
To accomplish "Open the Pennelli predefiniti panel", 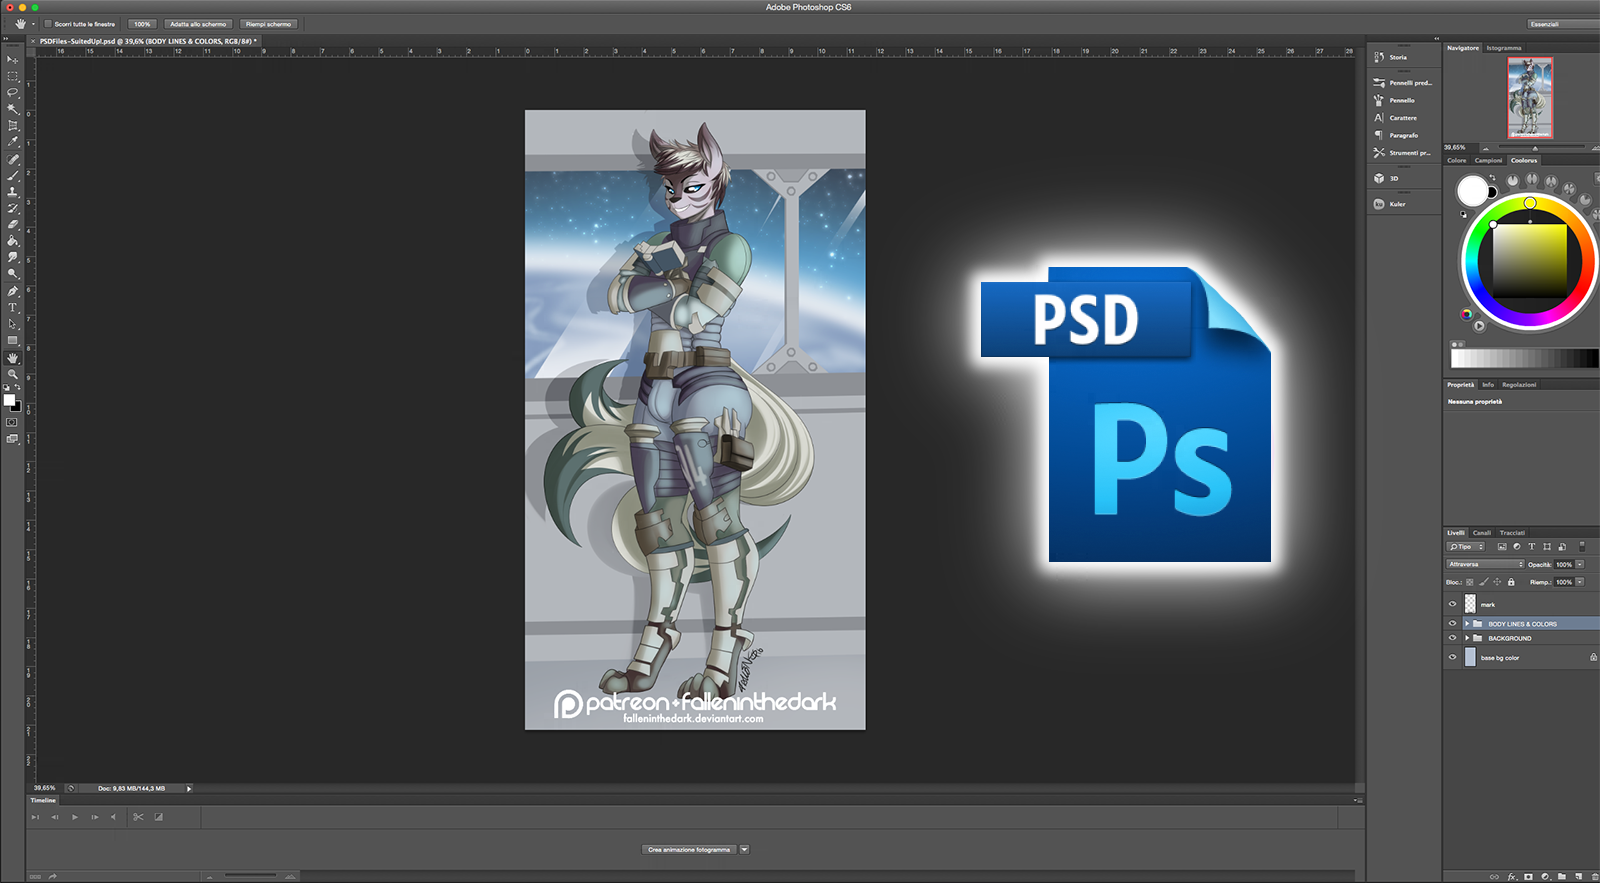I will (1402, 83).
